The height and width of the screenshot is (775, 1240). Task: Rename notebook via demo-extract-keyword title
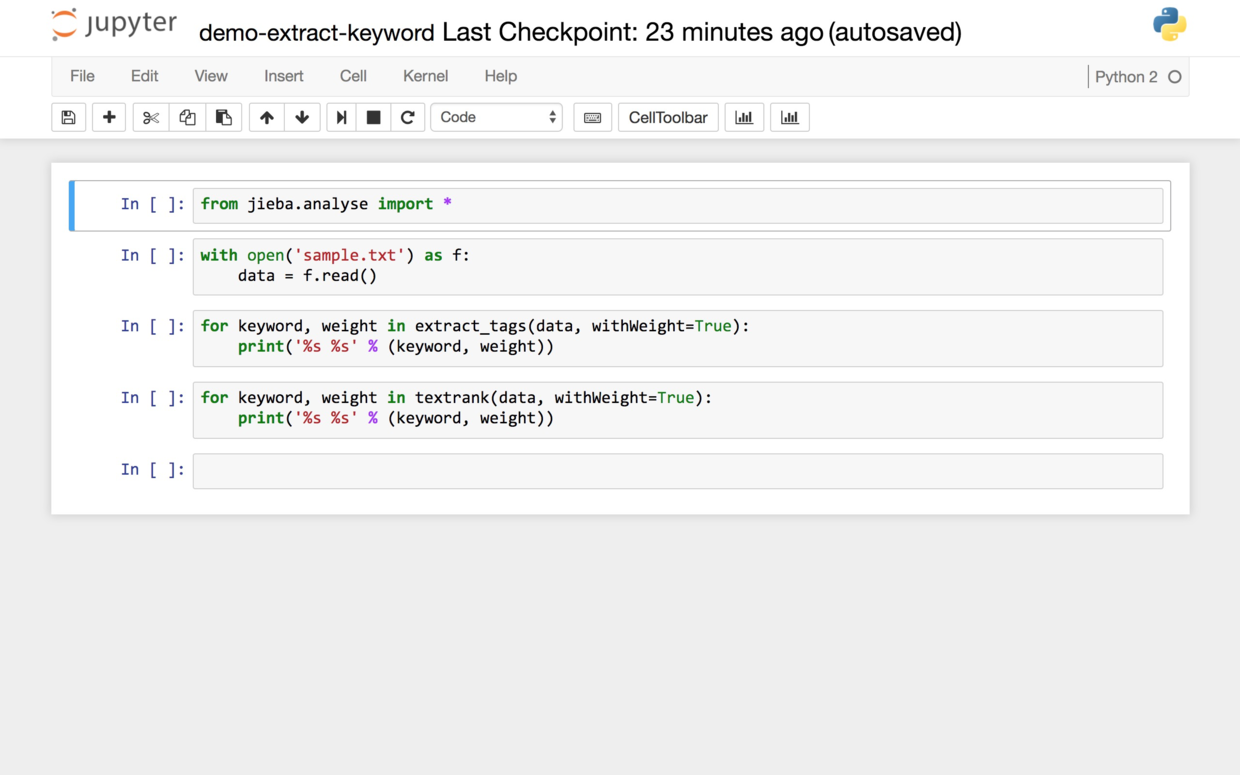316,32
